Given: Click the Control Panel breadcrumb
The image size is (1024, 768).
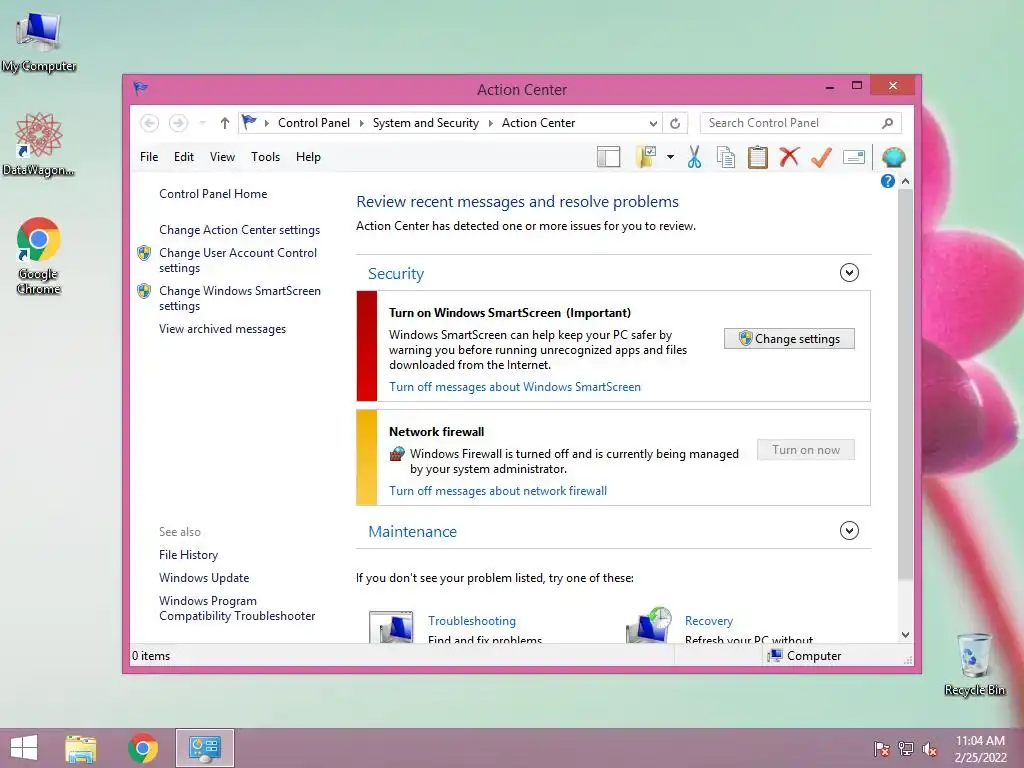Looking at the screenshot, I should click(x=313, y=123).
